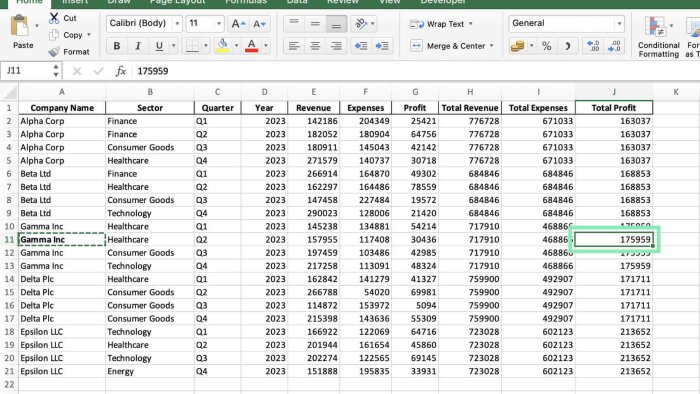Screen dimensions: 700x394
Task: Open the General number format dropdown
Action: click(620, 24)
